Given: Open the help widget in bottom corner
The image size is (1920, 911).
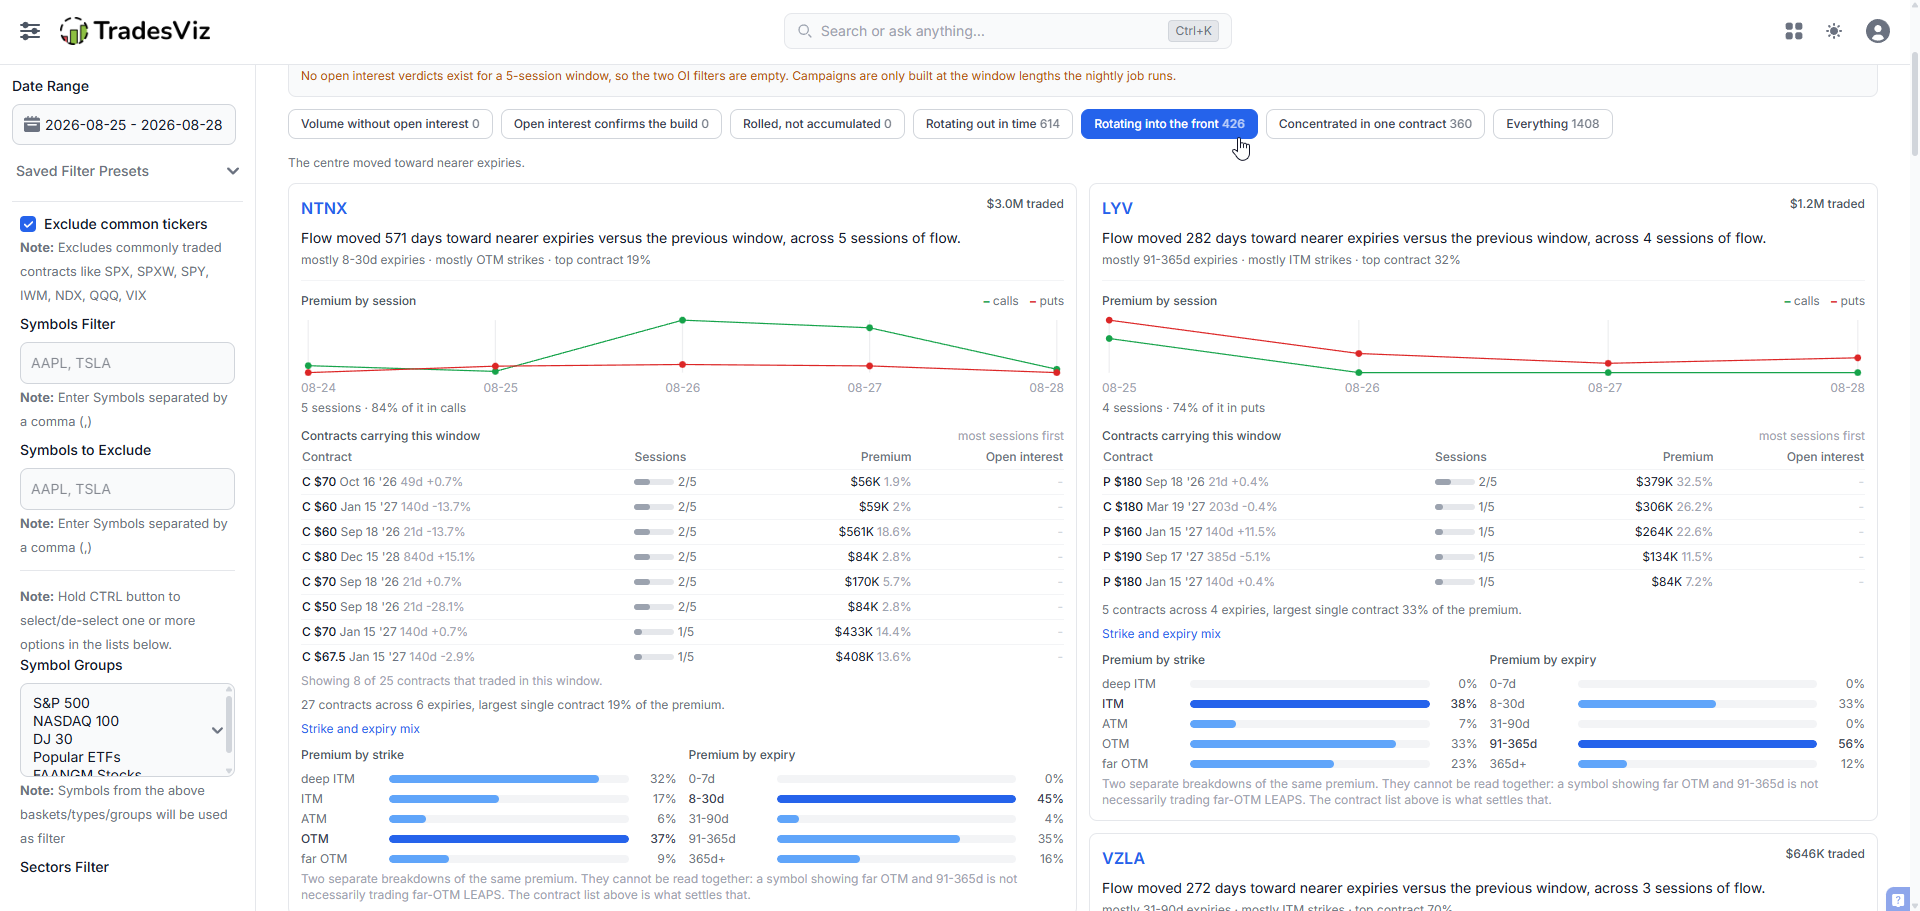Looking at the screenshot, I should pos(1897,899).
